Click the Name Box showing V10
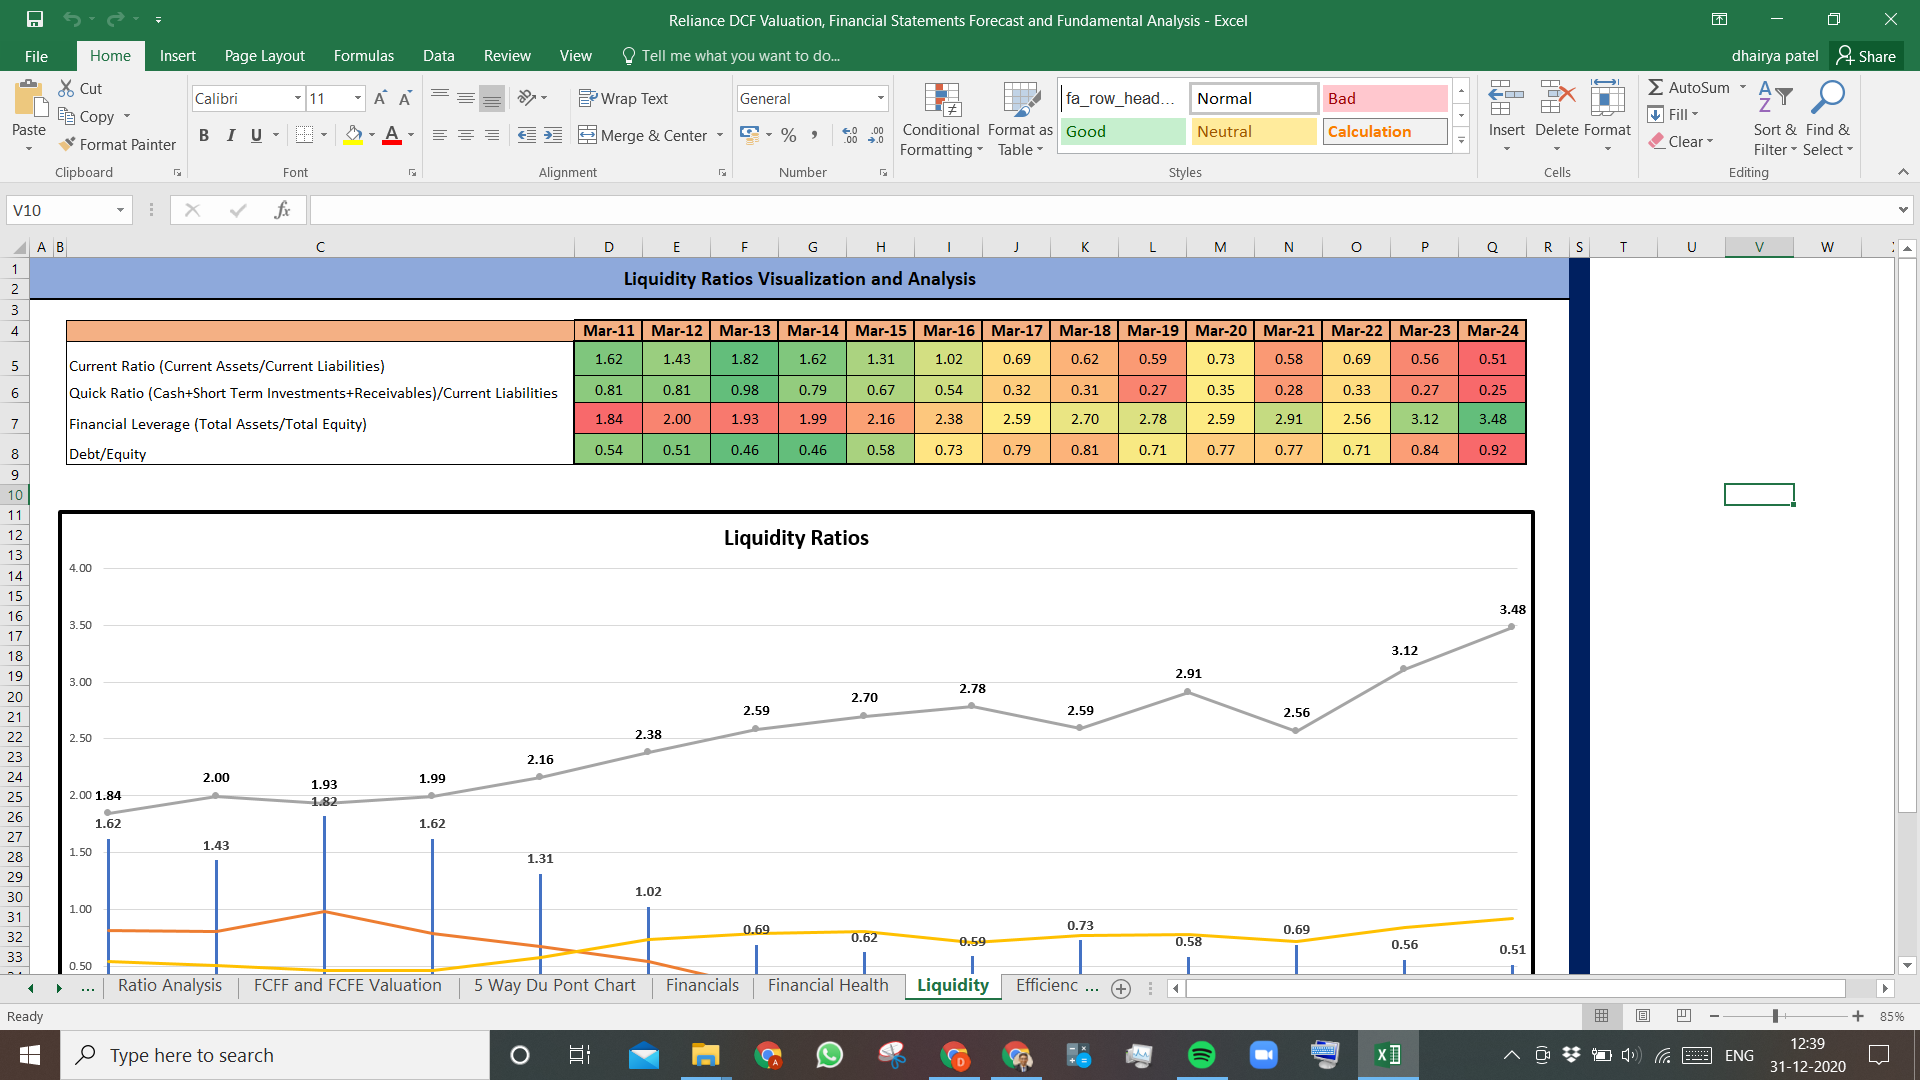 point(68,210)
